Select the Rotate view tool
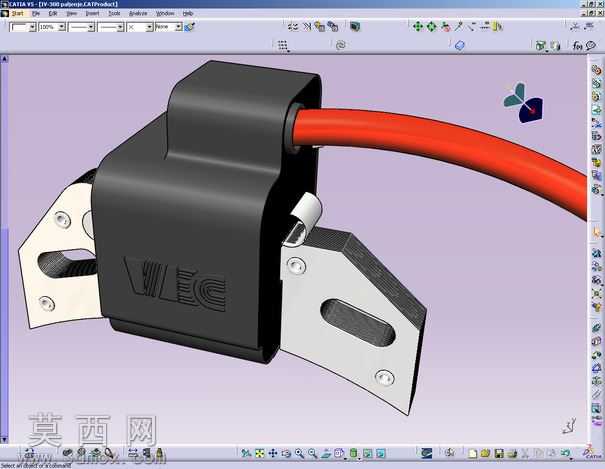Viewport: 605px width, 469px height. click(286, 454)
